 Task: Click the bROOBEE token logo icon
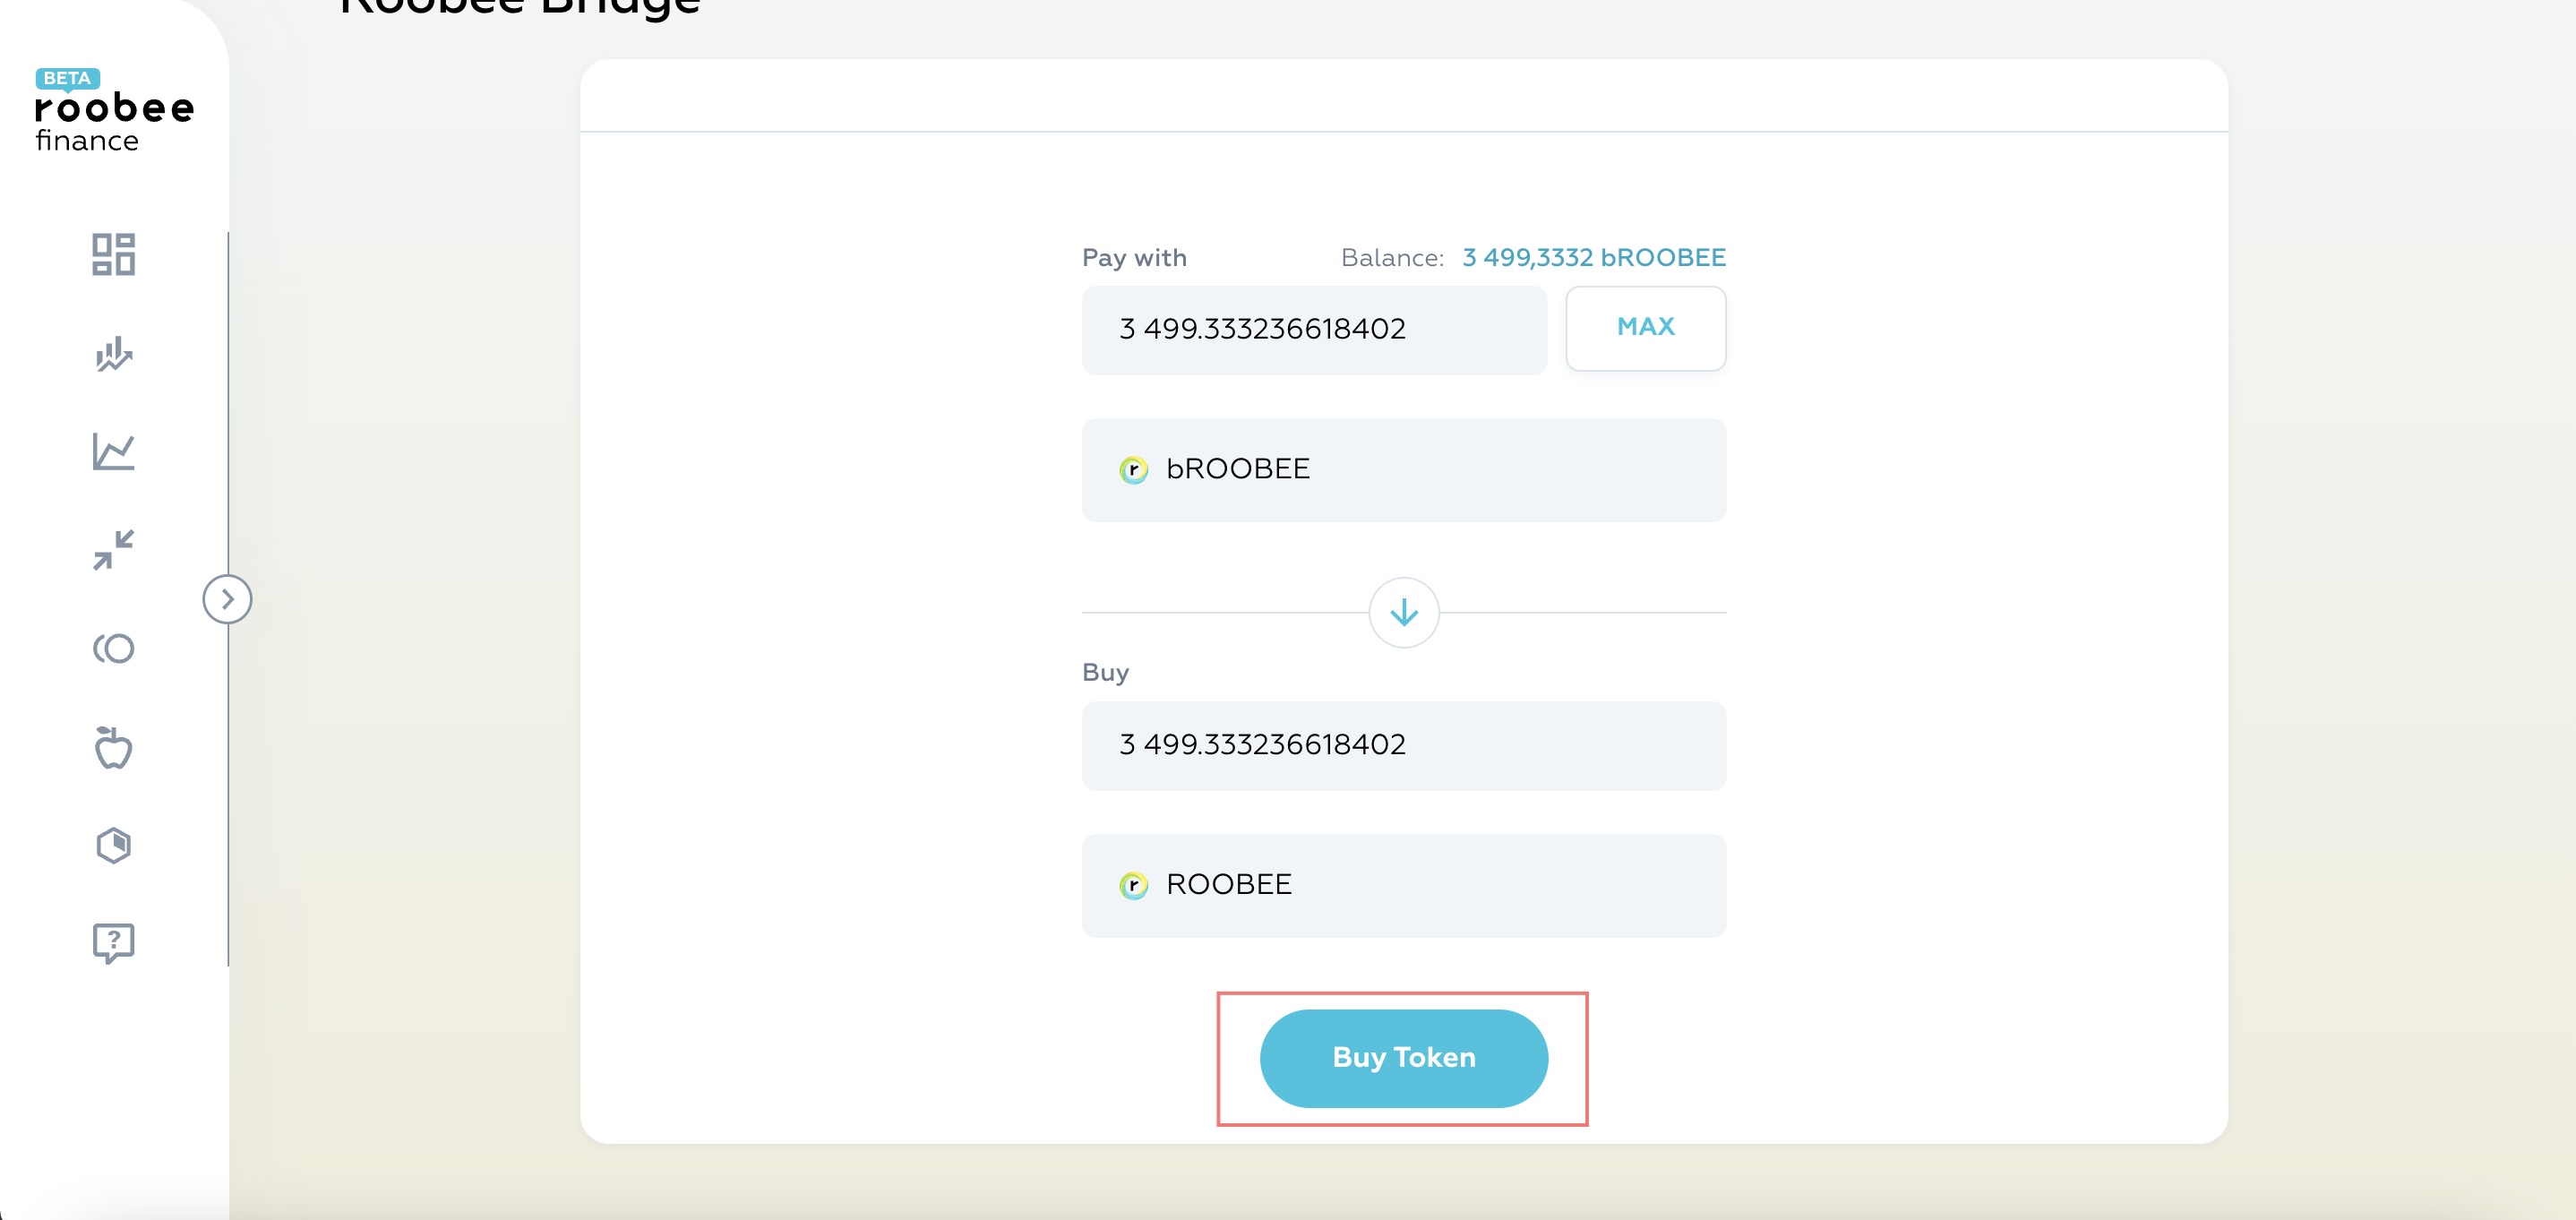(1133, 470)
